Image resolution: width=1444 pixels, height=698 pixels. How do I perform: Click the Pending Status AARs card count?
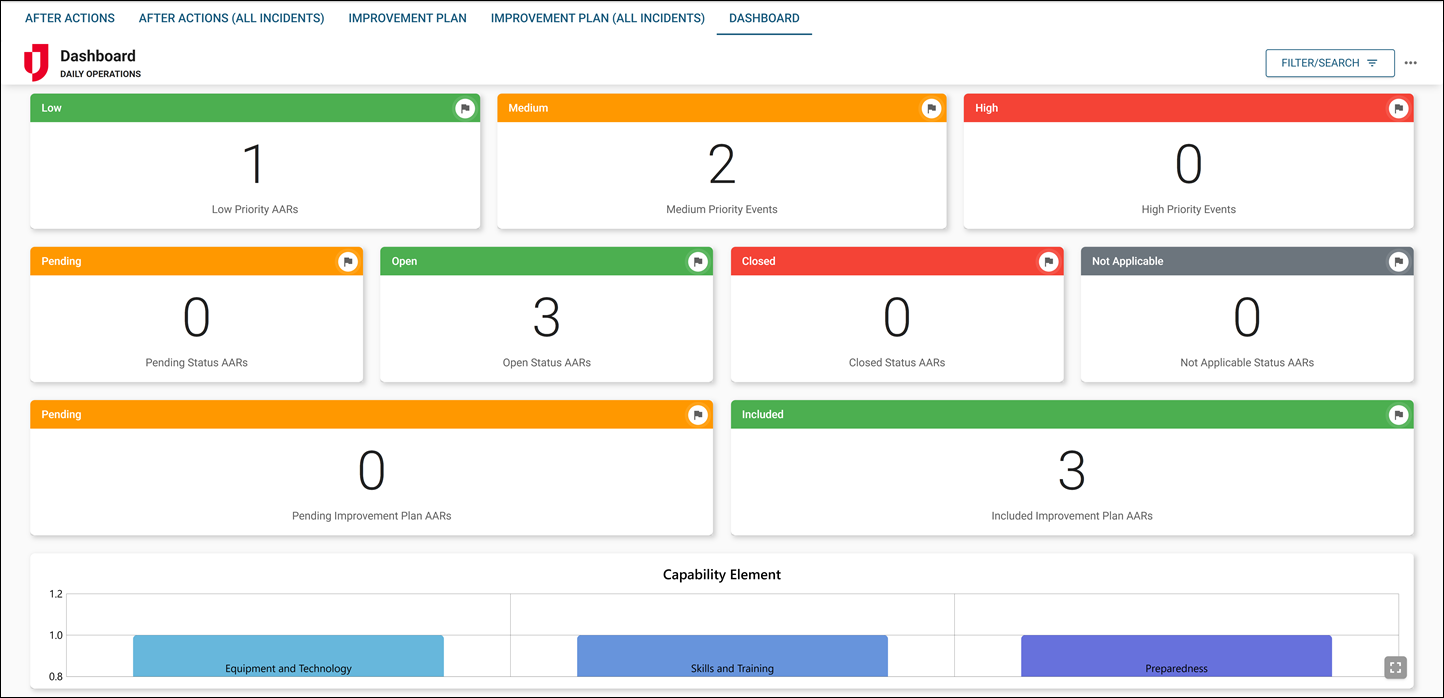click(196, 315)
